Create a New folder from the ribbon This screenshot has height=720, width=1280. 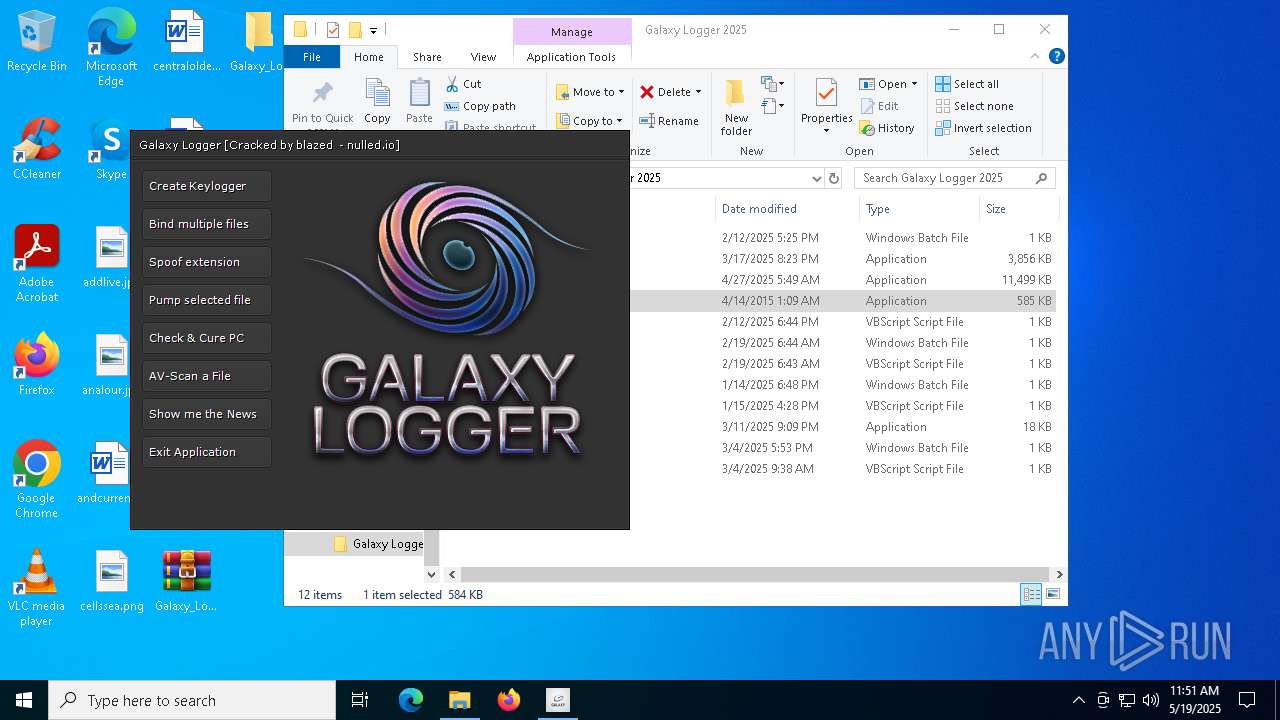tap(736, 108)
